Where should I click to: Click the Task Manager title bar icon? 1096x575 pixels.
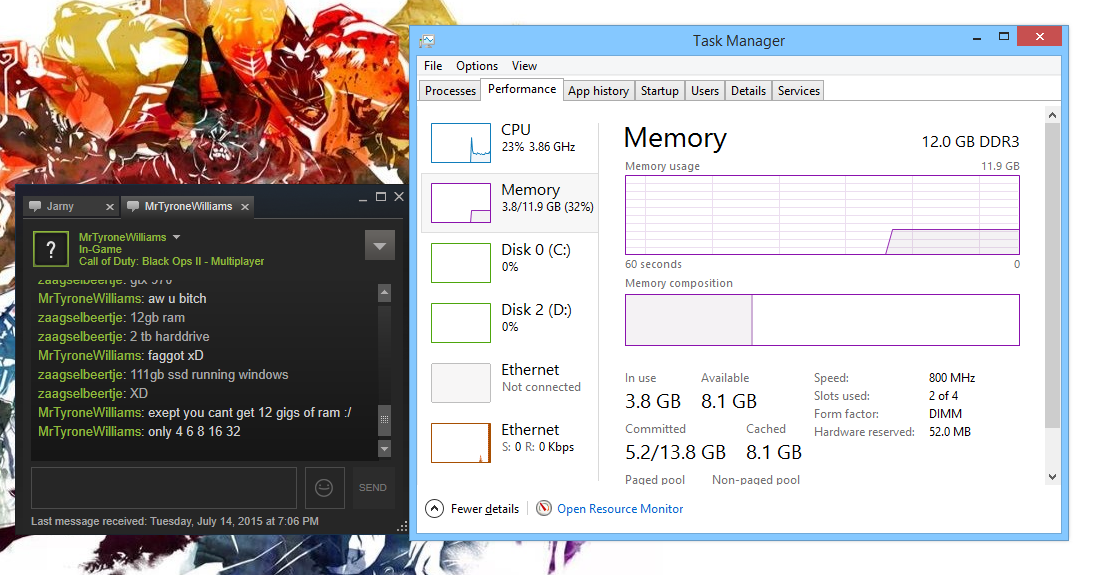click(427, 41)
